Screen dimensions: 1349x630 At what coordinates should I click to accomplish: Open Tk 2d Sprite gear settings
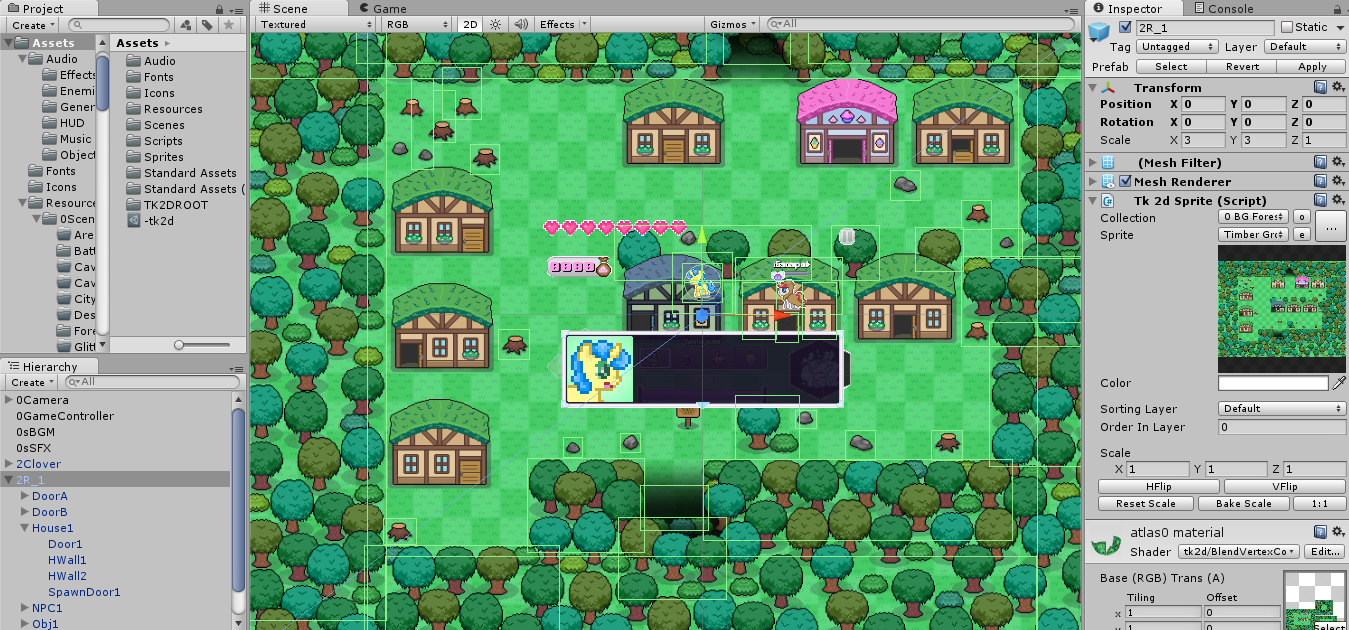point(1337,200)
